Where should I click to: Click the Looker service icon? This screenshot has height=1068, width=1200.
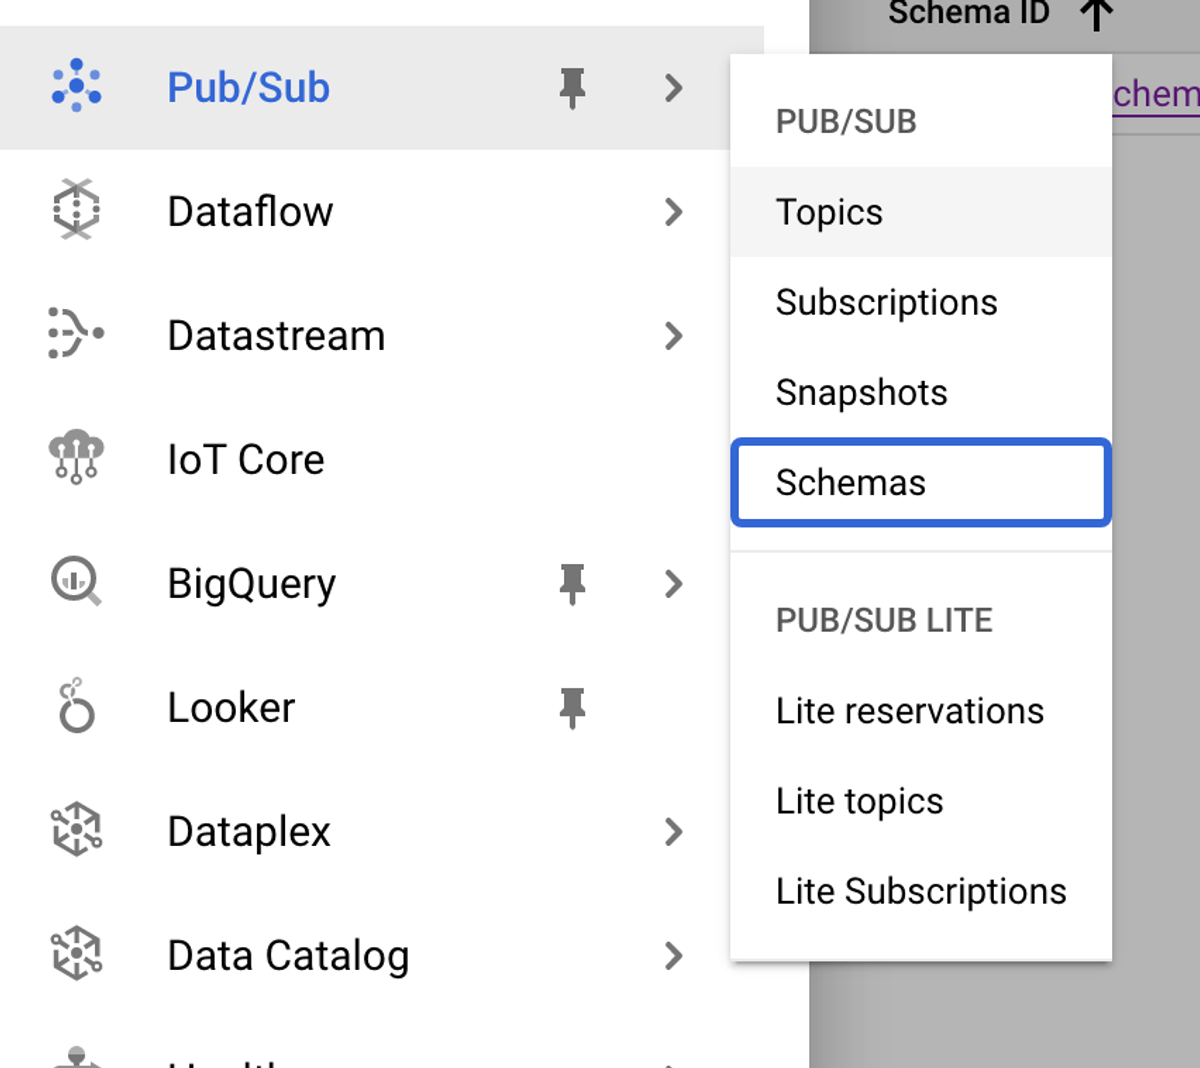(75, 707)
